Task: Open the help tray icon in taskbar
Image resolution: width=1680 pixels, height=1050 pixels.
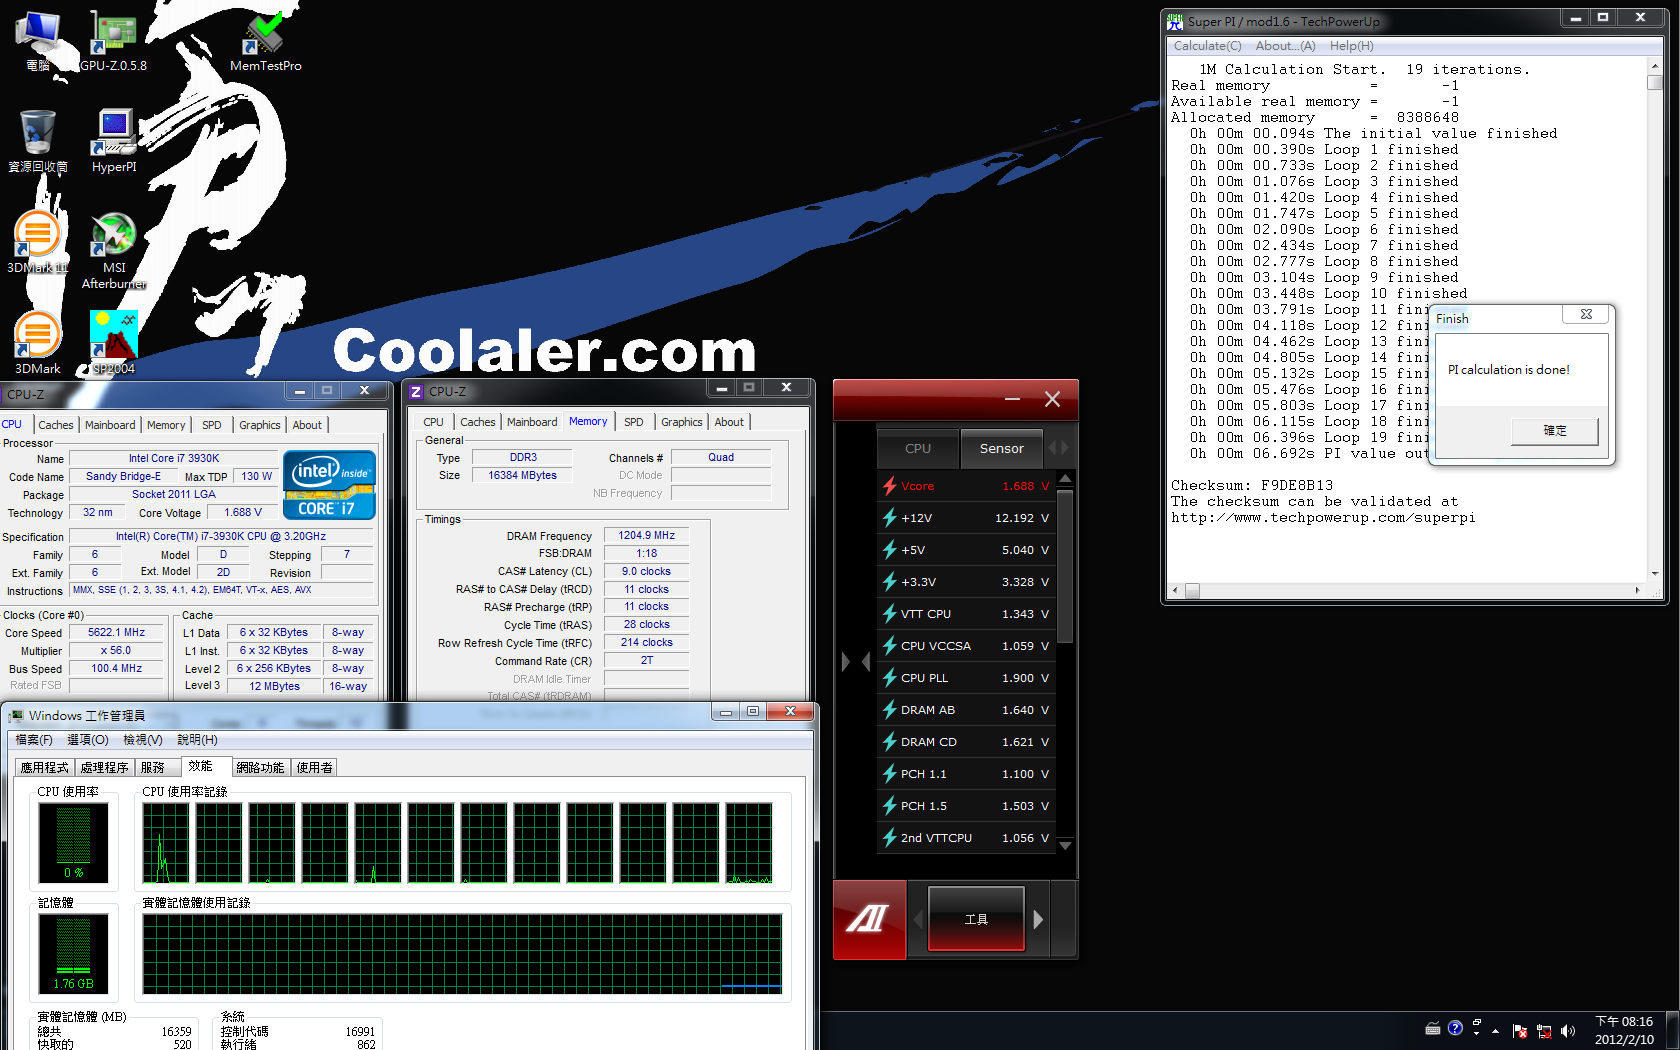Action: pyautogui.click(x=1455, y=1028)
